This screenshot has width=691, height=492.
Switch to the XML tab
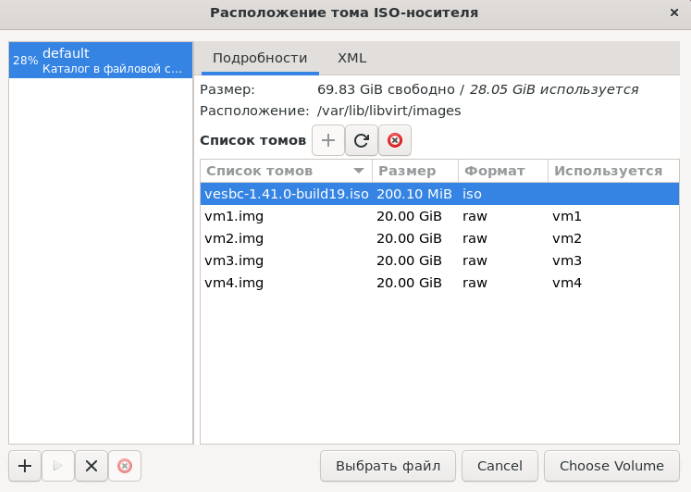point(352,58)
